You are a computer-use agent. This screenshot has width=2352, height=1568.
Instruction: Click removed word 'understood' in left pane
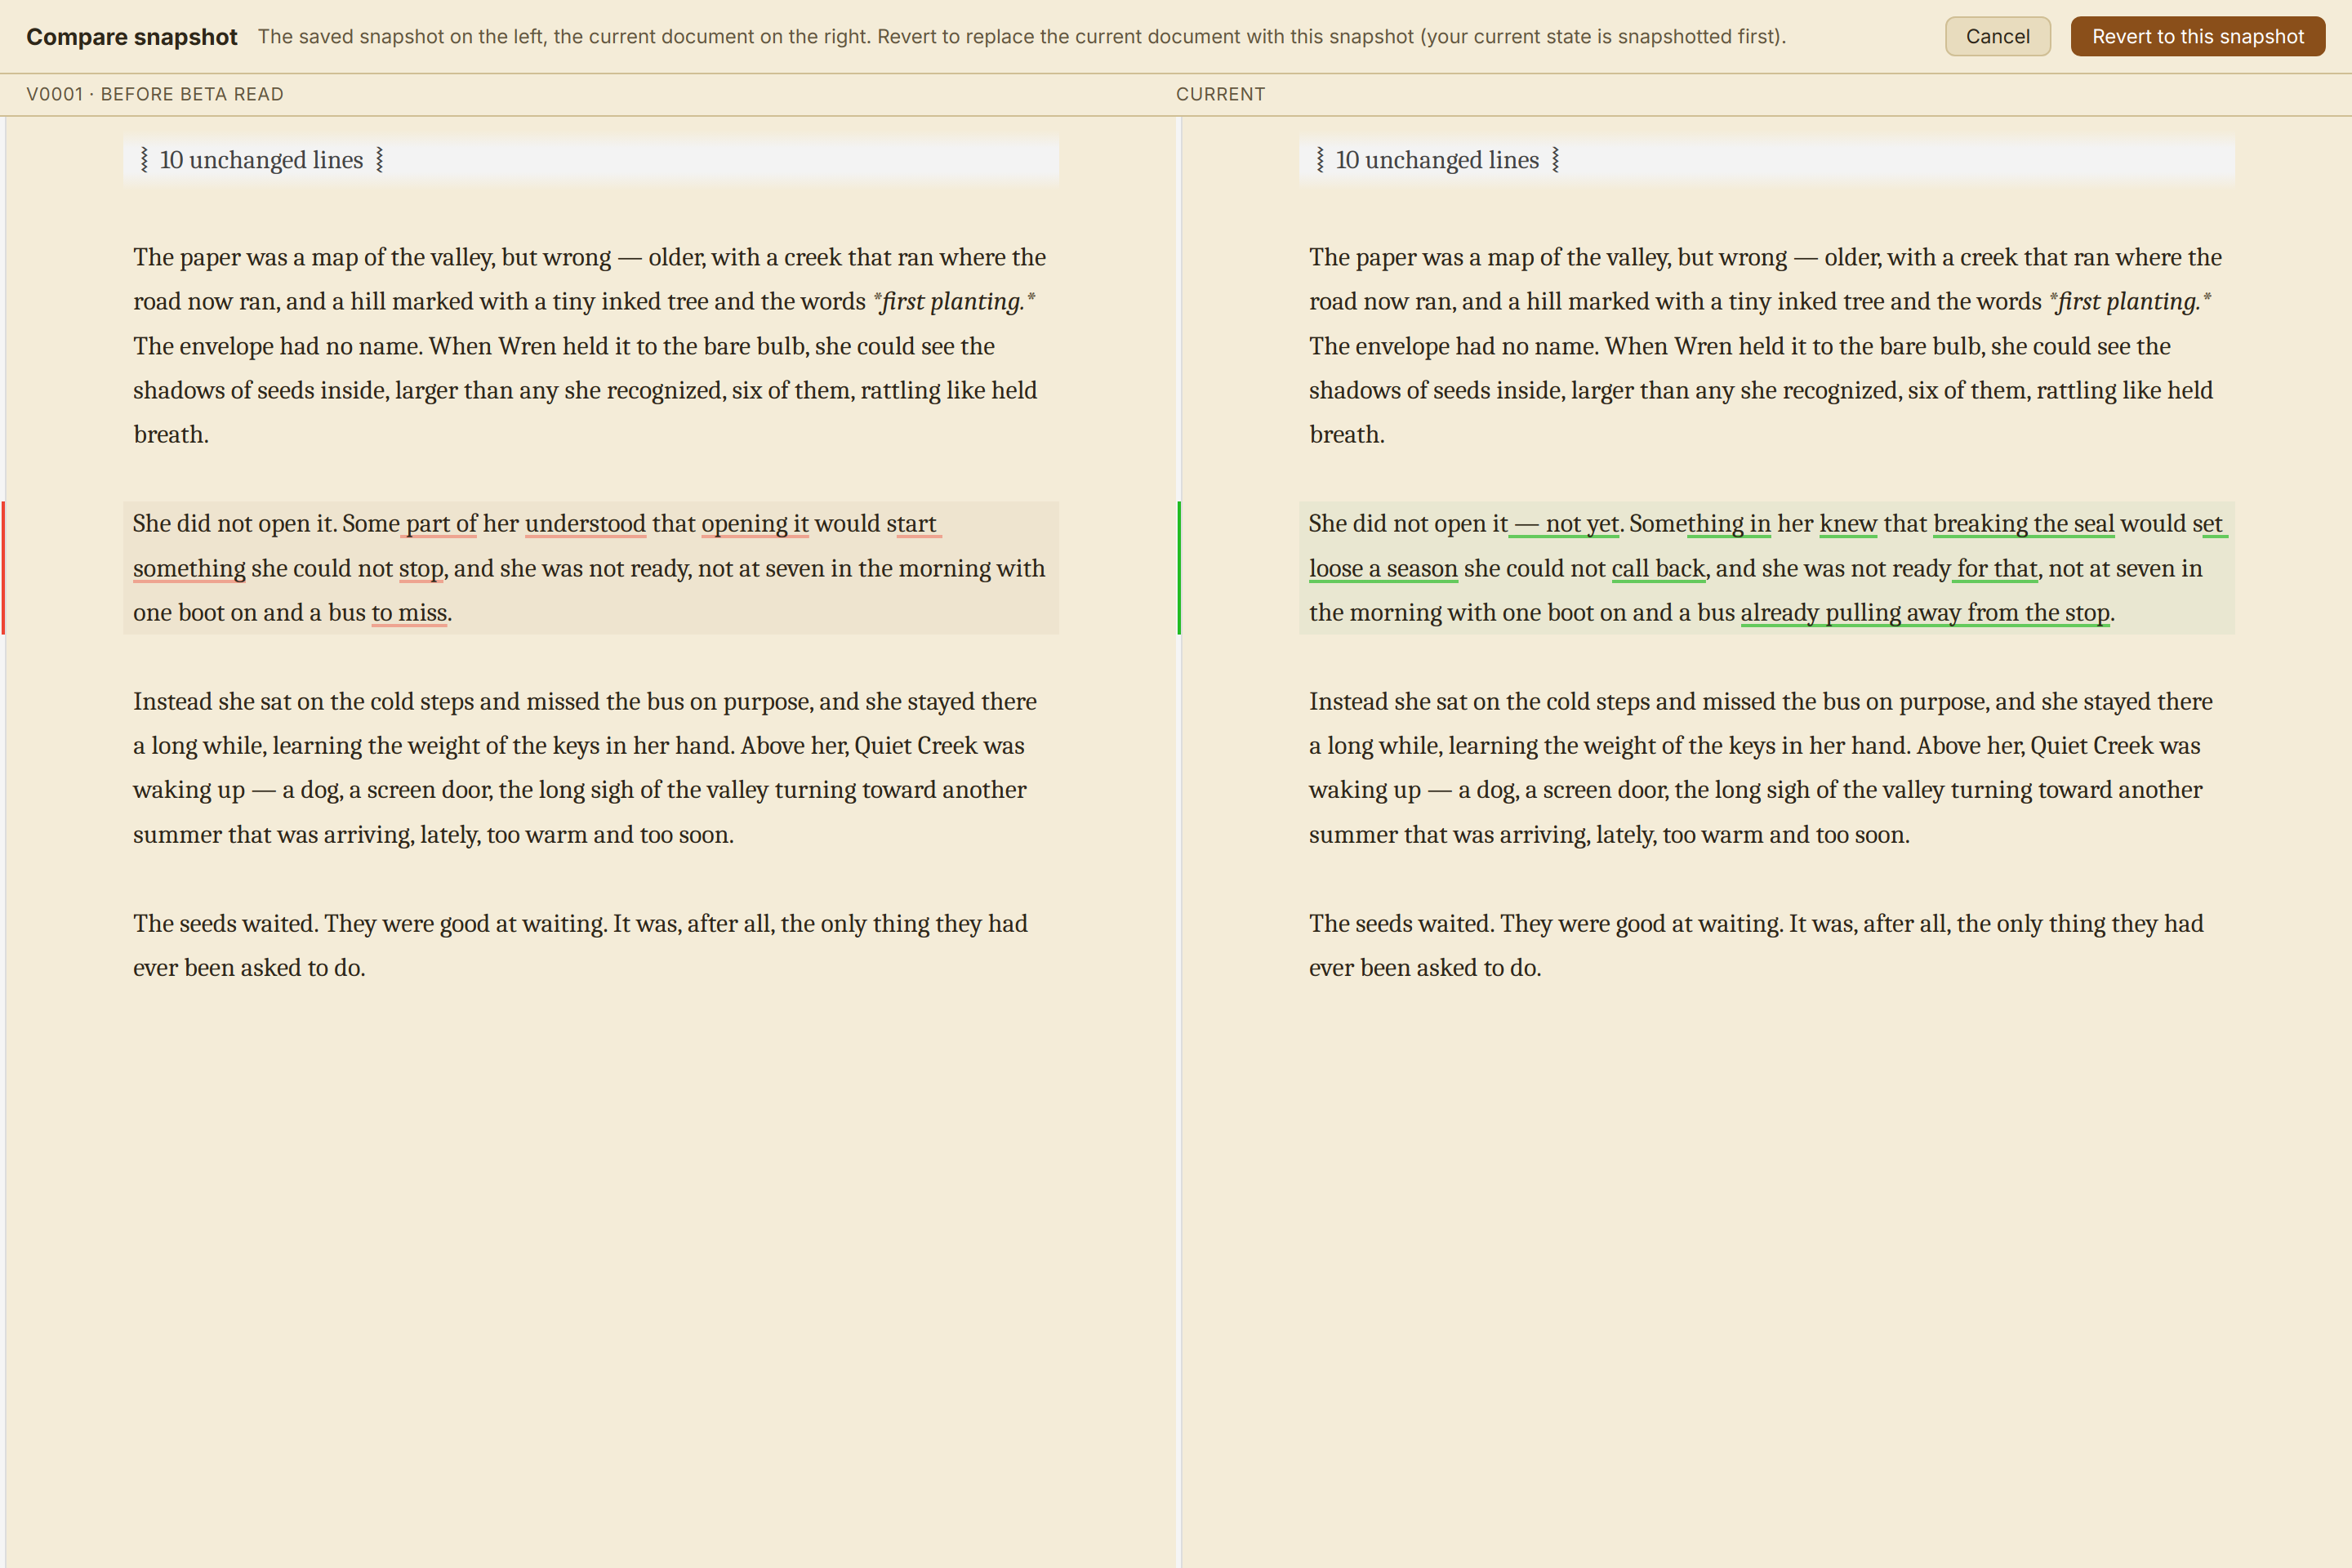click(585, 524)
